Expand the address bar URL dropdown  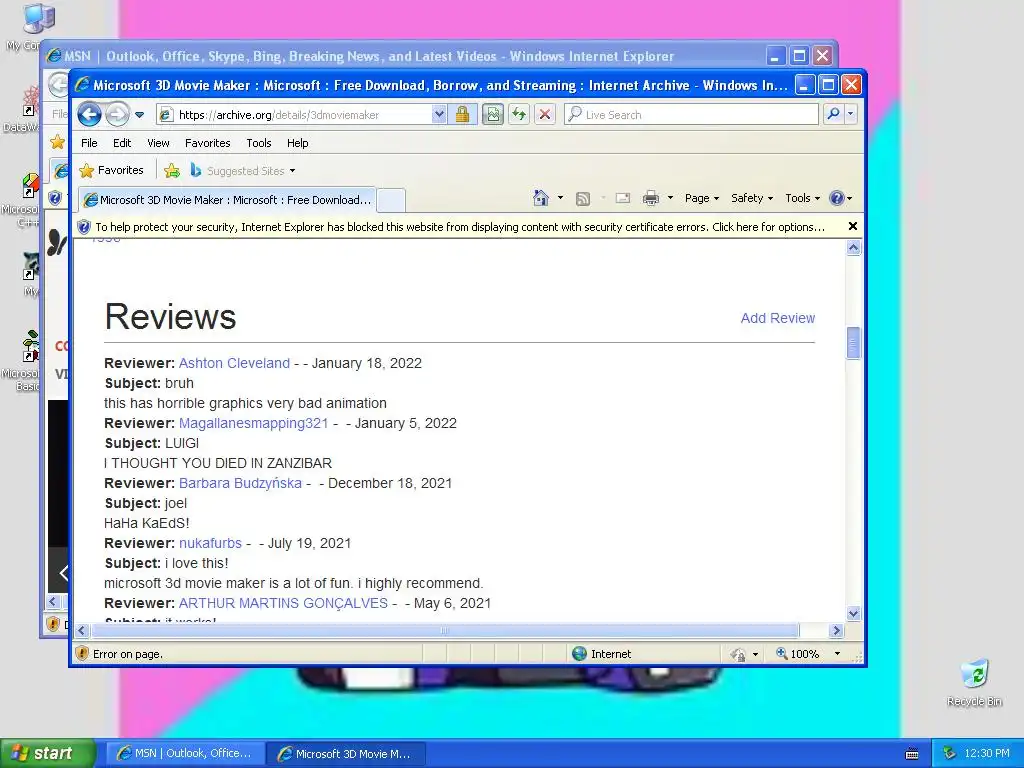point(440,115)
